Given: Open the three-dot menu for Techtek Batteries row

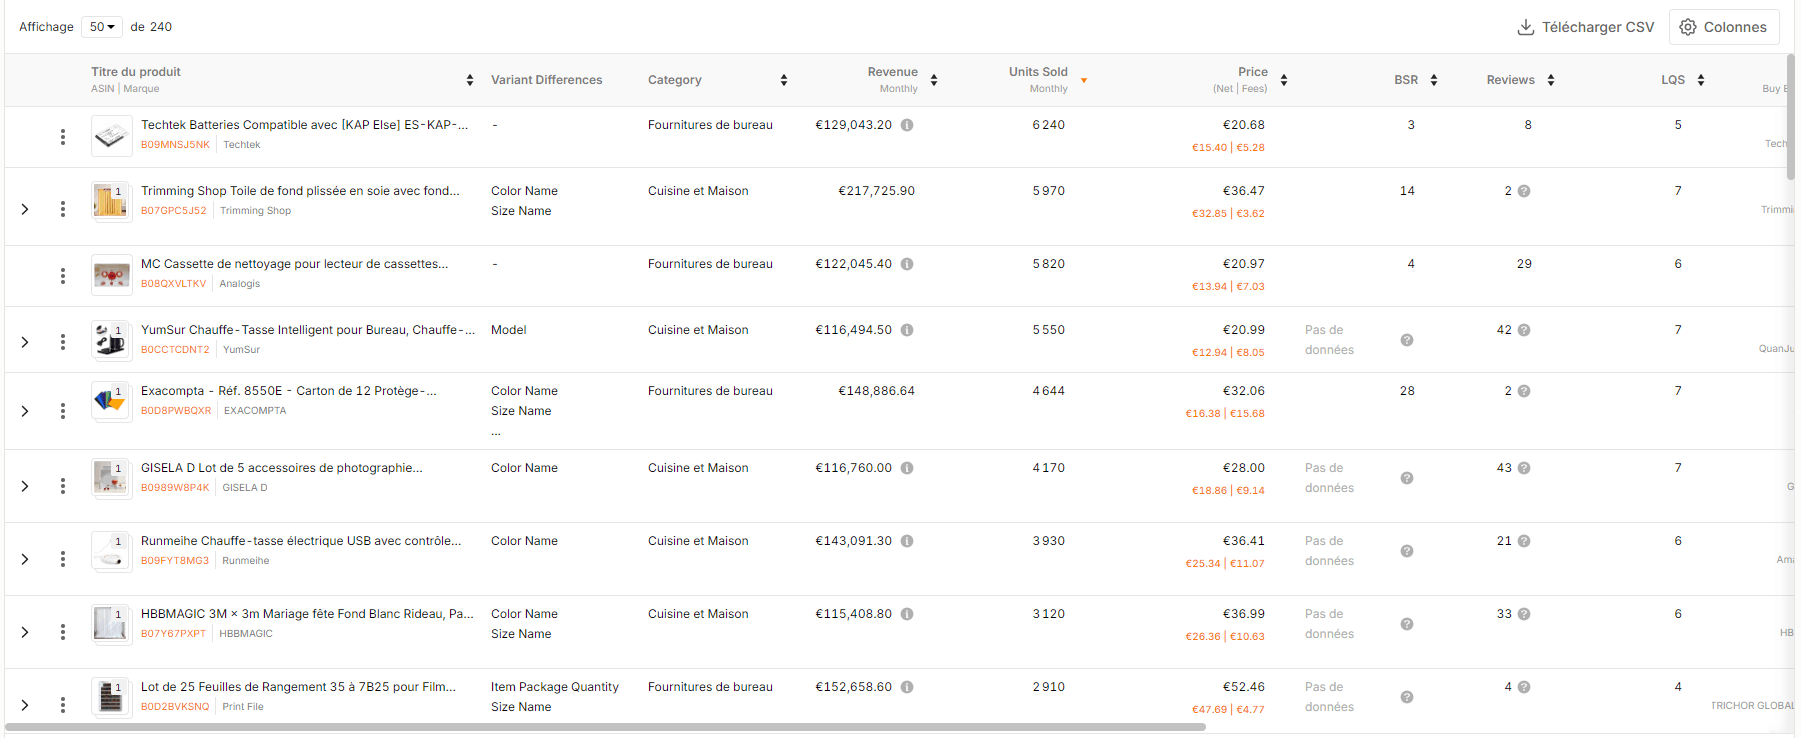Looking at the screenshot, I should point(63,137).
